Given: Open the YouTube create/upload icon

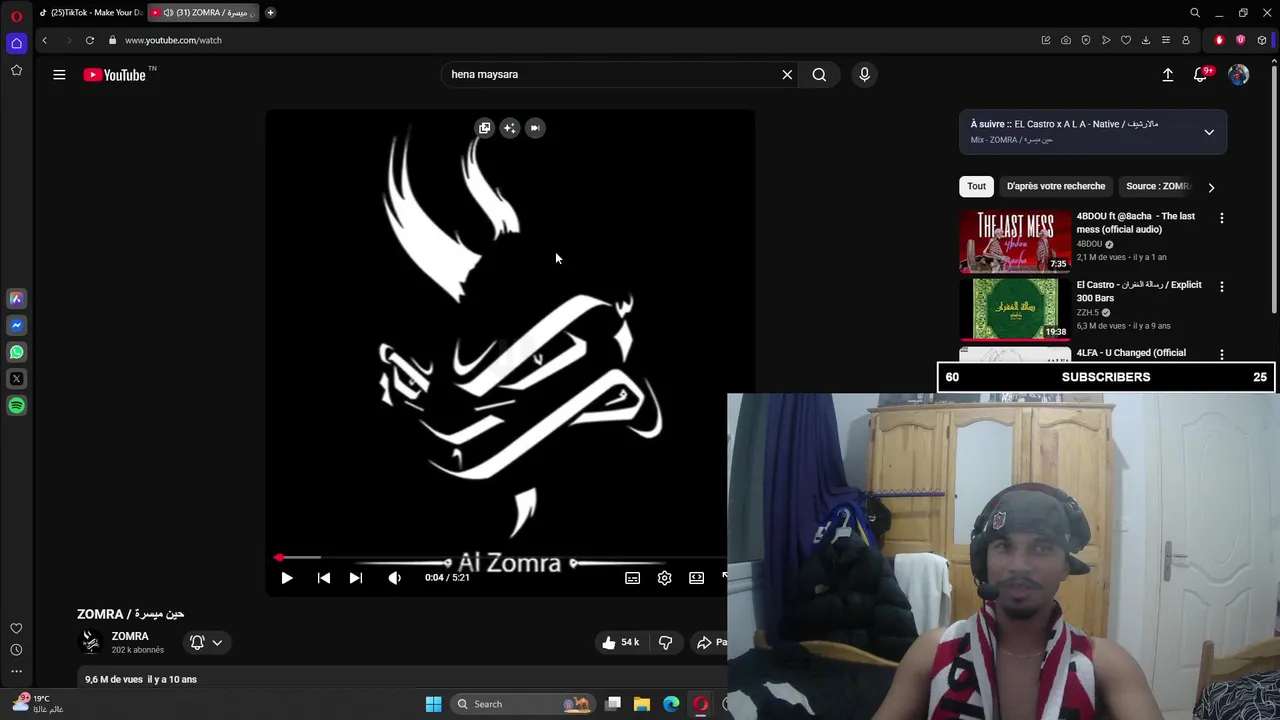Looking at the screenshot, I should pyautogui.click(x=1167, y=75).
